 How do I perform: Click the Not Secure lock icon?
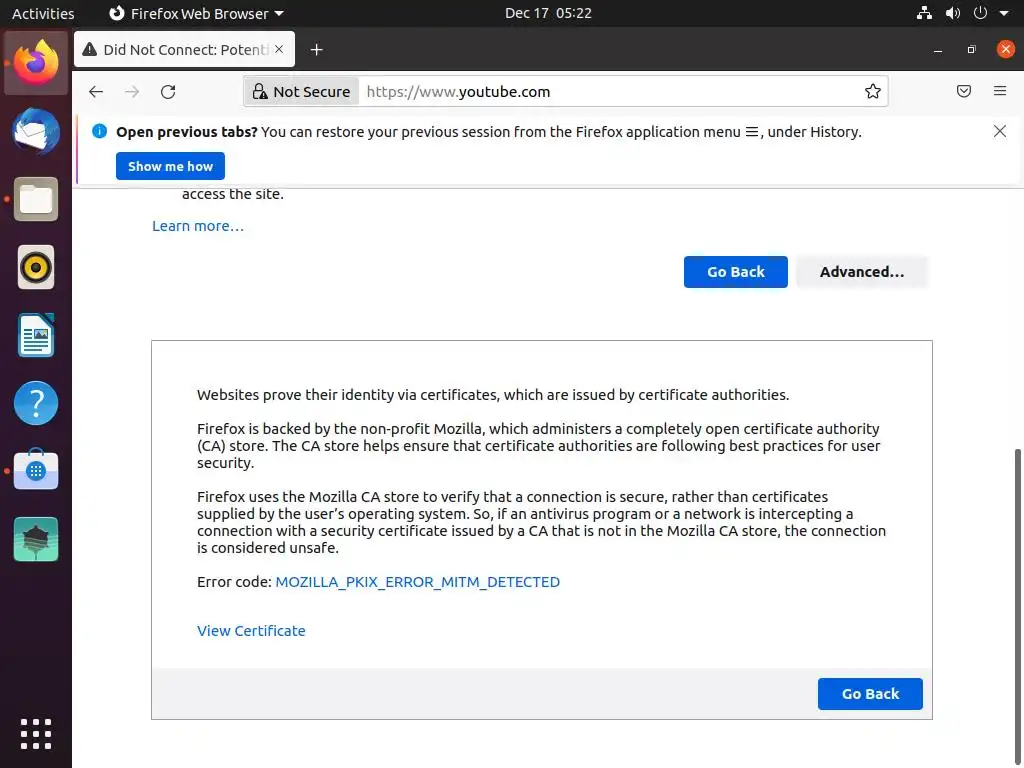click(260, 91)
